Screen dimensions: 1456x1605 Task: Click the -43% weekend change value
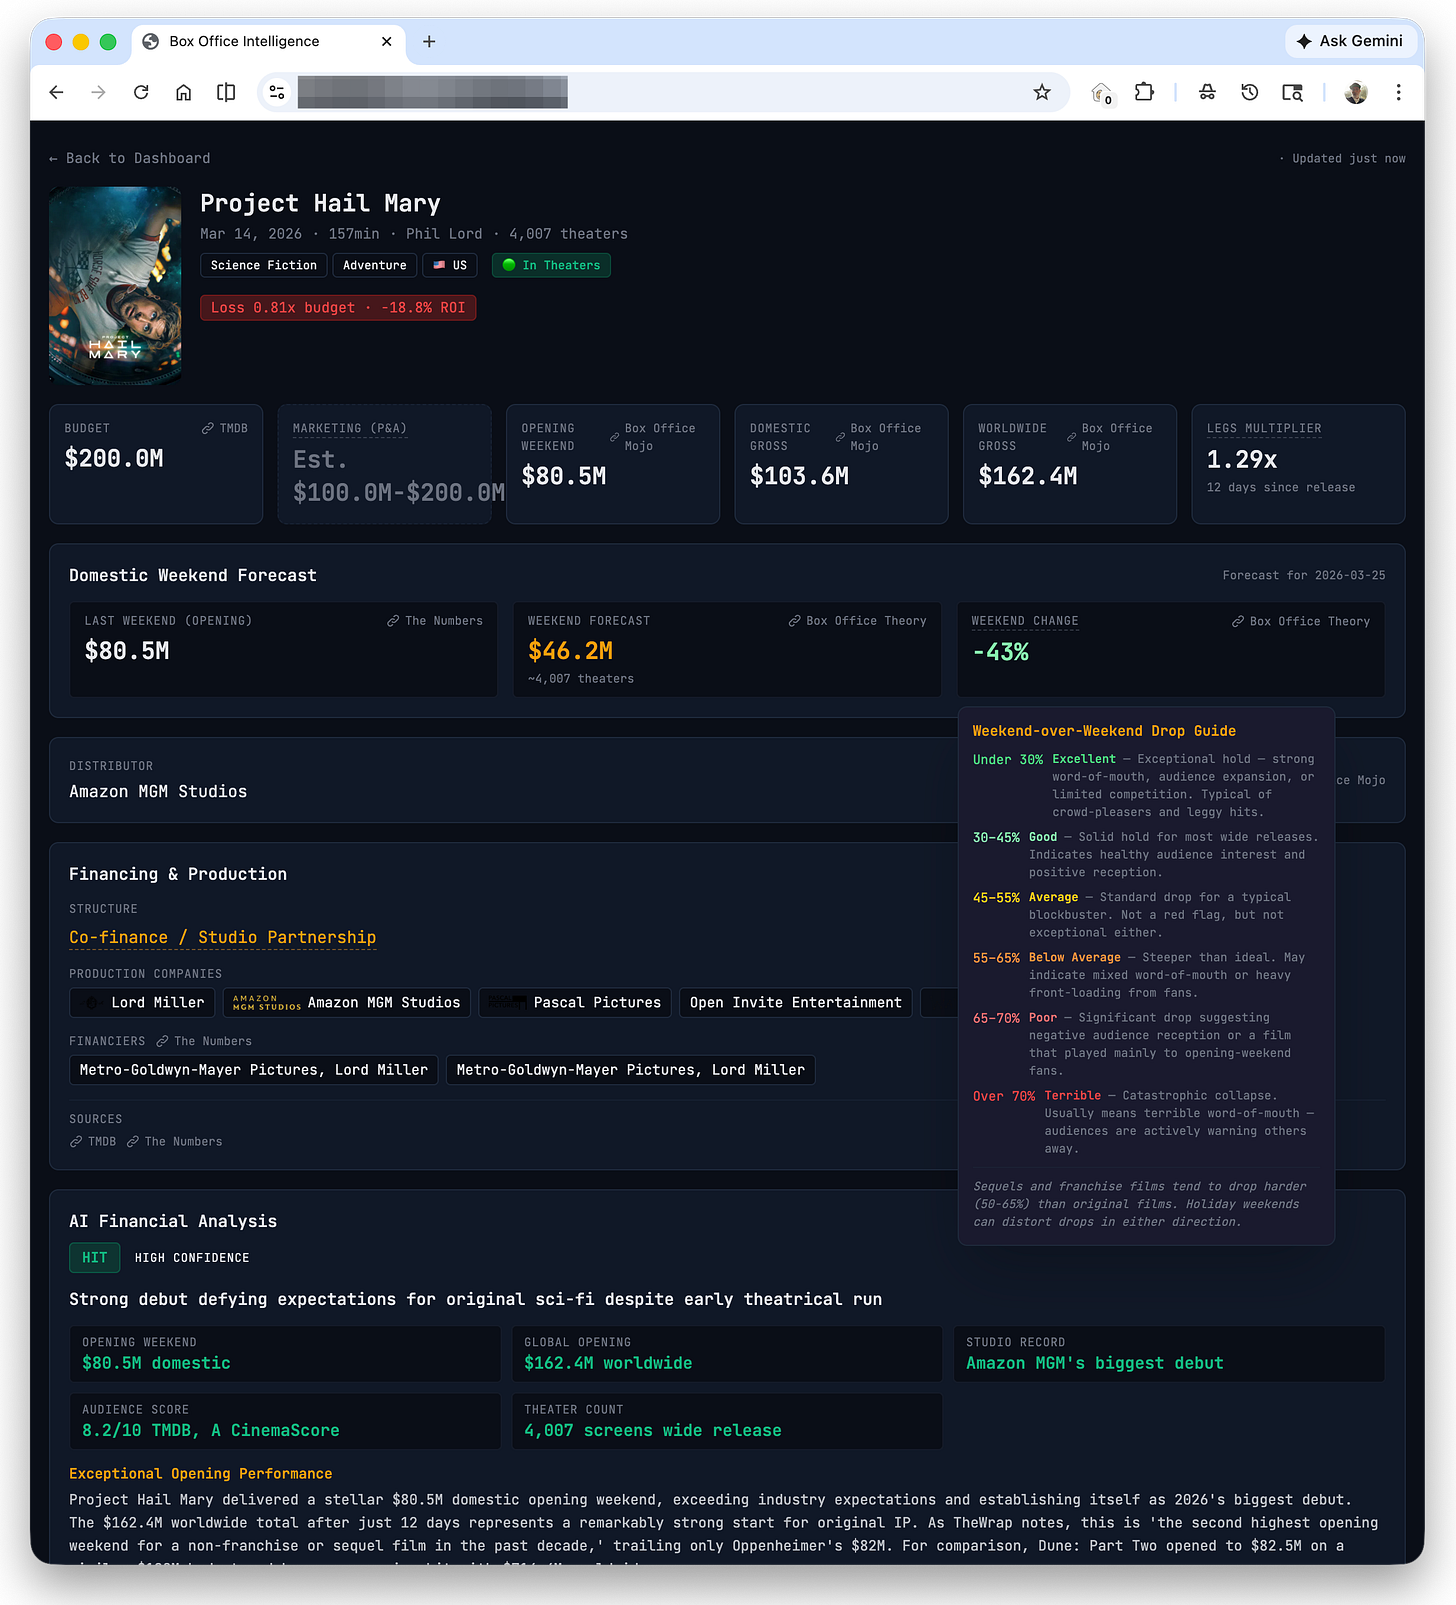point(1001,652)
